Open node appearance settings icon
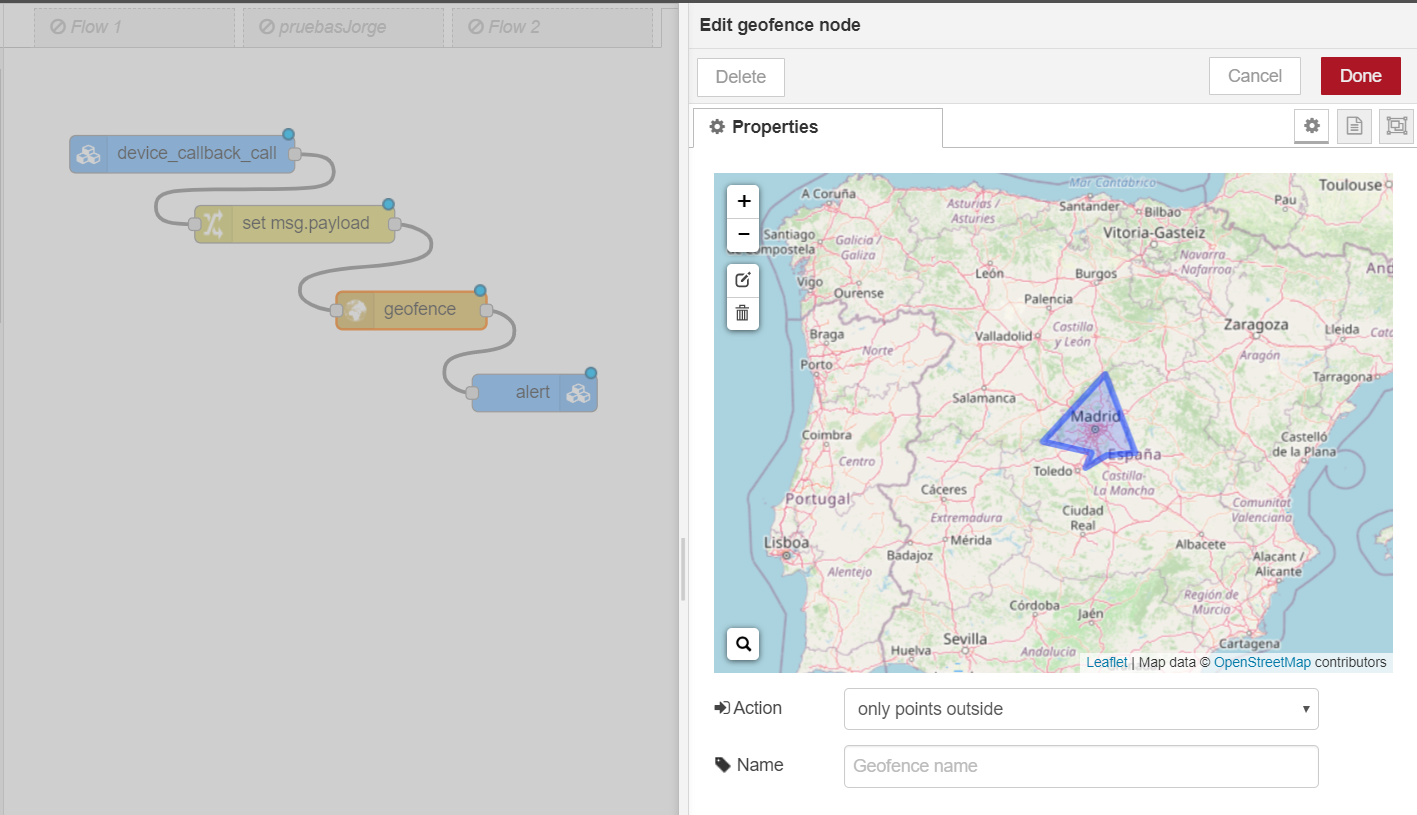The height and width of the screenshot is (815, 1417). click(x=1396, y=126)
